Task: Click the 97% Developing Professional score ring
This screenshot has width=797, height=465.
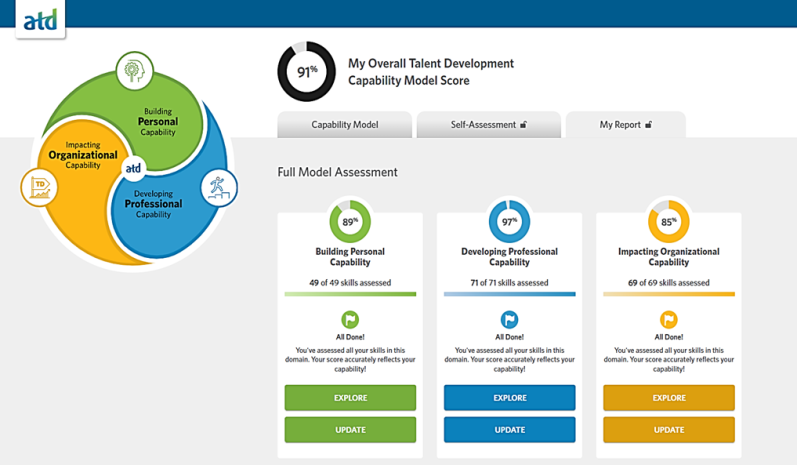Action: point(509,221)
